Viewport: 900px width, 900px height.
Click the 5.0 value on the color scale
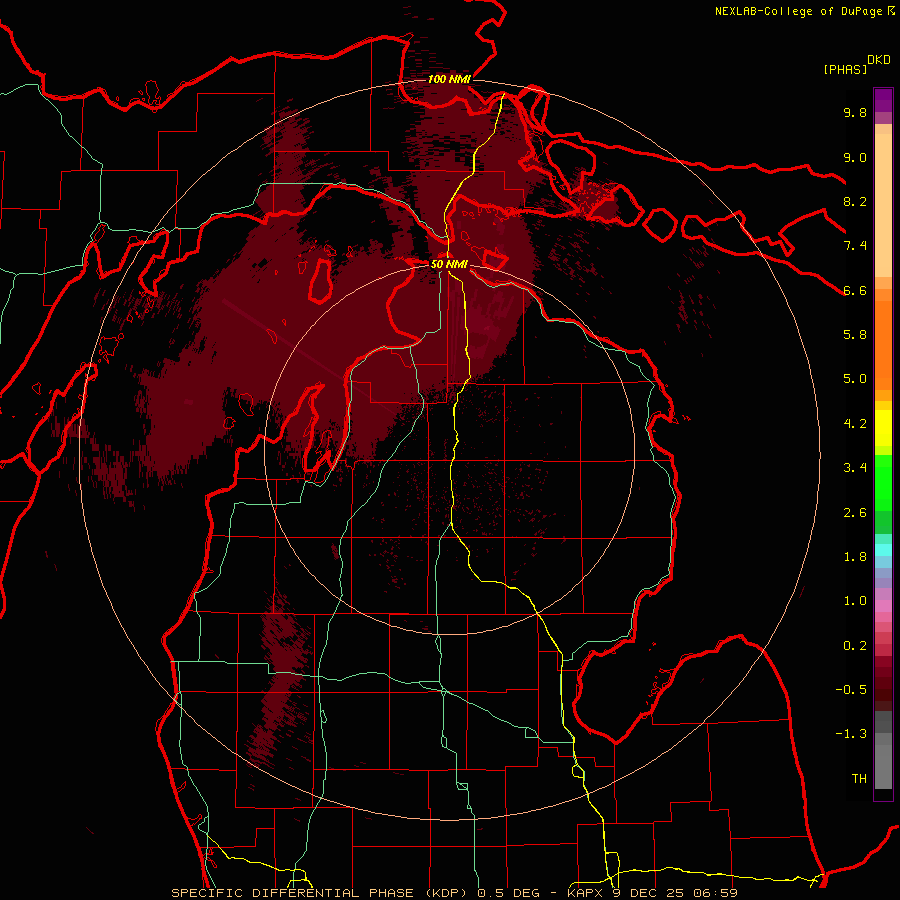[x=855, y=379]
